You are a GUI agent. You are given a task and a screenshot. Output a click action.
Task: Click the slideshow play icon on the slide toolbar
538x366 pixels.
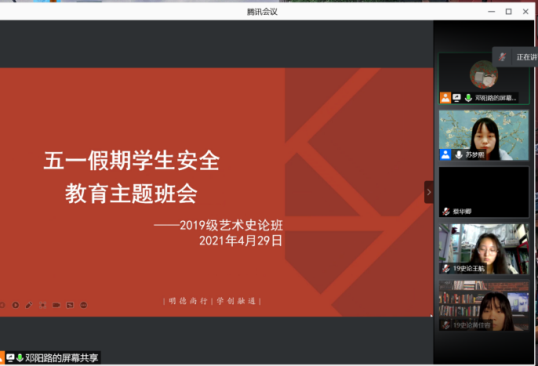pyautogui.click(x=15, y=305)
